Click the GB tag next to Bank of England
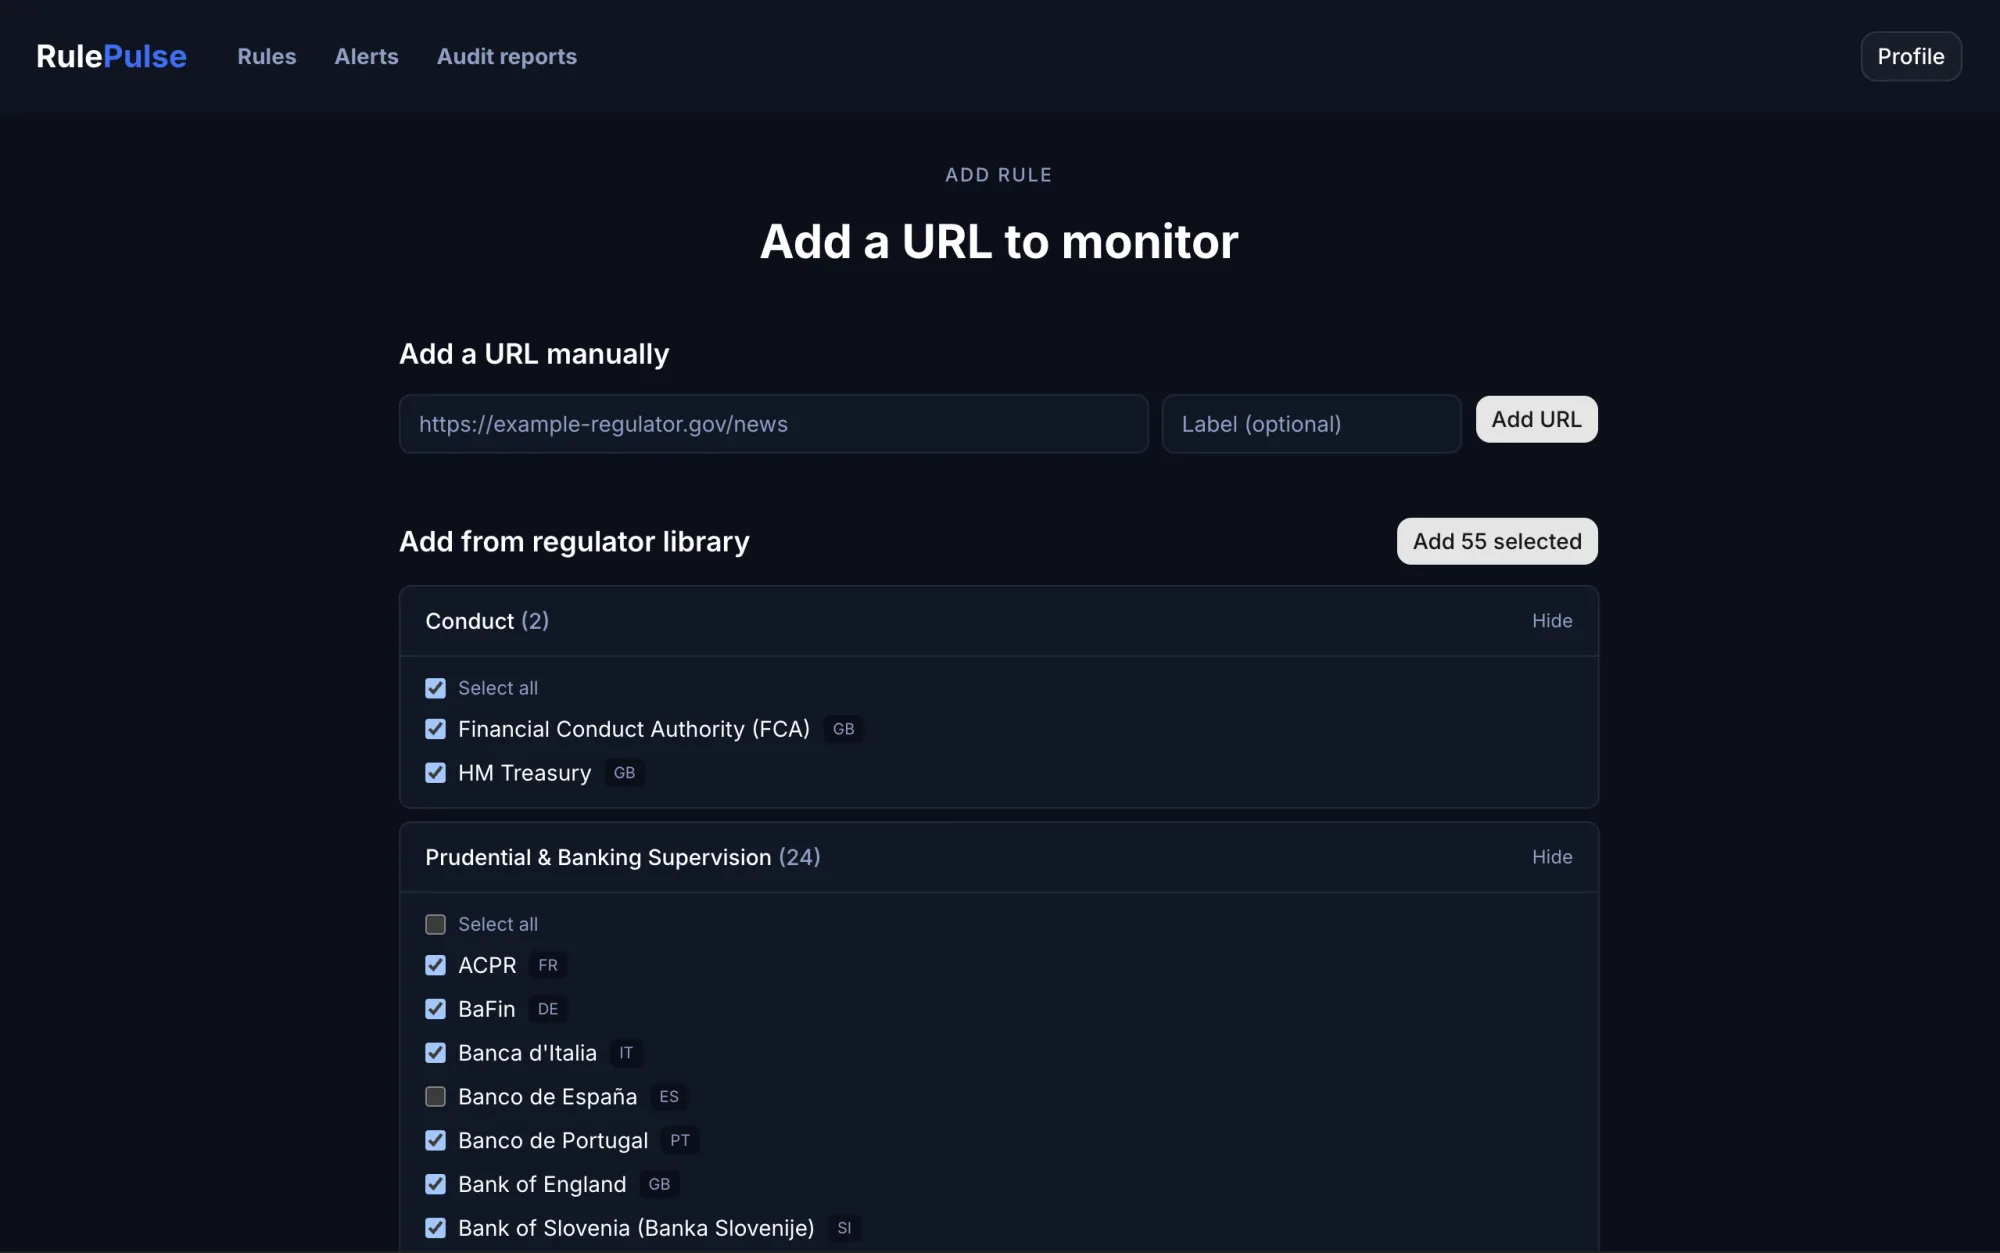 click(x=659, y=1184)
